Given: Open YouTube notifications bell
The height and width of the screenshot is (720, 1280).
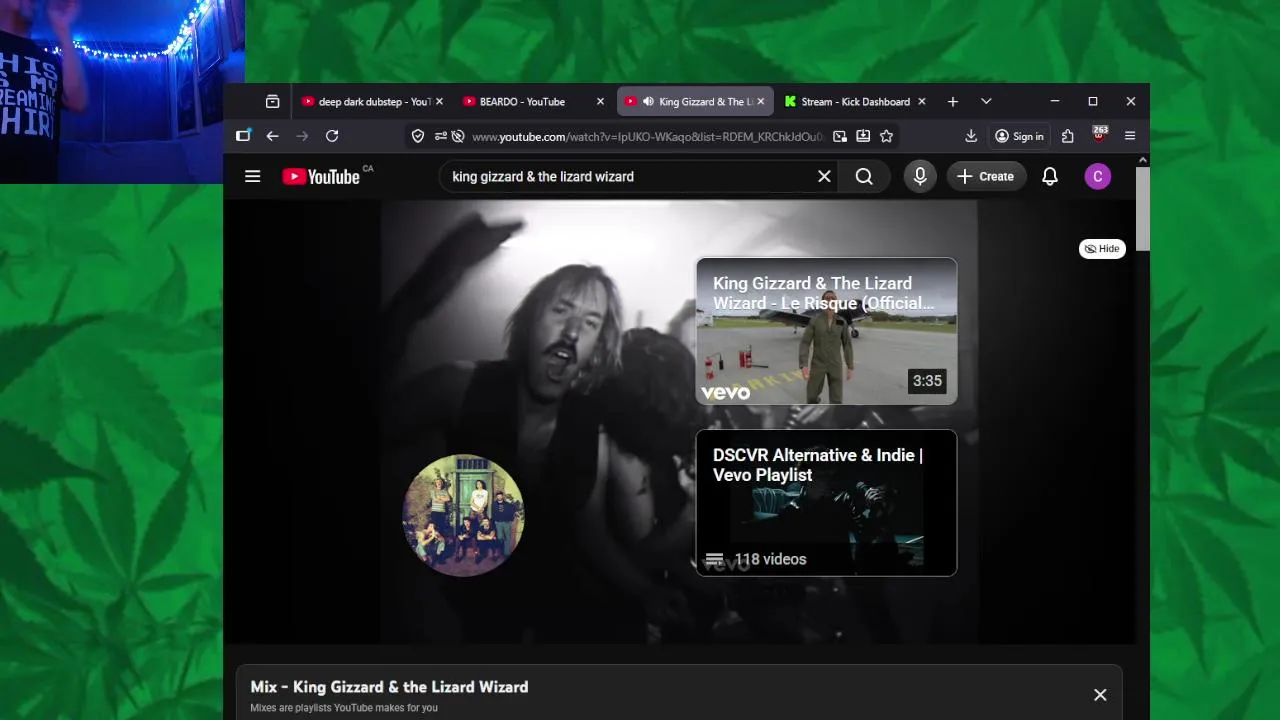Looking at the screenshot, I should pos(1050,176).
